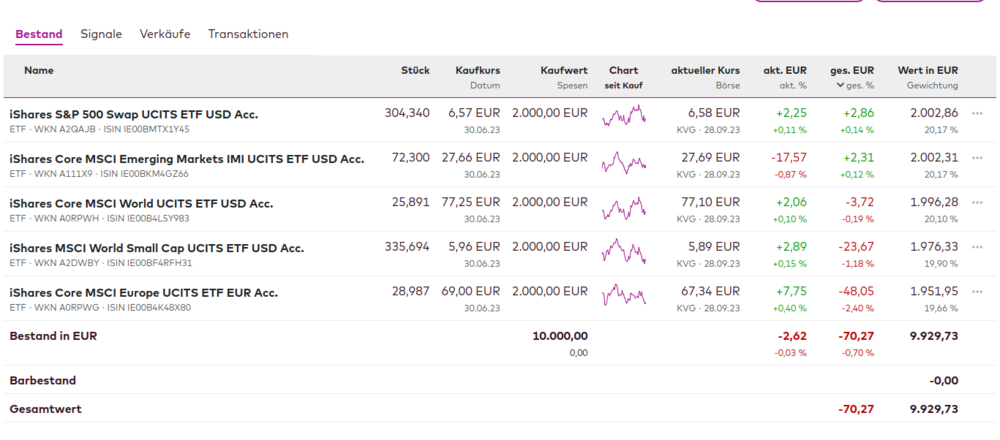Sort table by Wert in EUR column

[x=928, y=71]
